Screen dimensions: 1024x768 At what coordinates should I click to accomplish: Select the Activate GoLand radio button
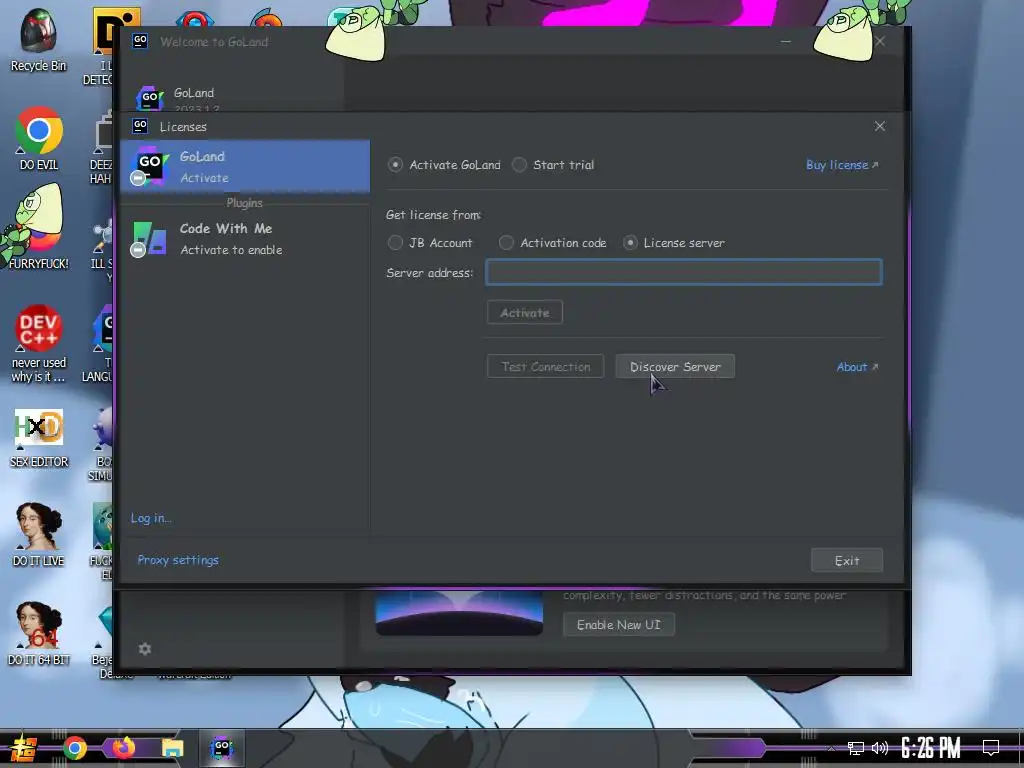click(x=394, y=165)
